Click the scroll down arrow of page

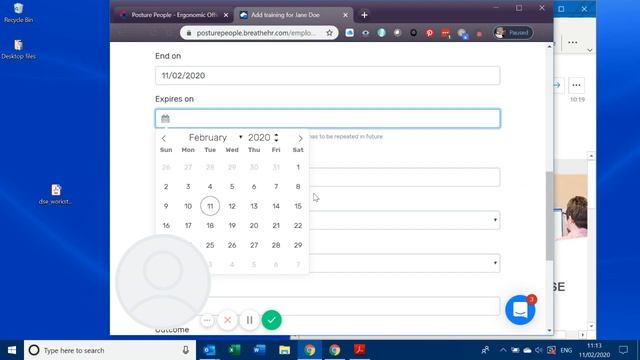click(549, 331)
